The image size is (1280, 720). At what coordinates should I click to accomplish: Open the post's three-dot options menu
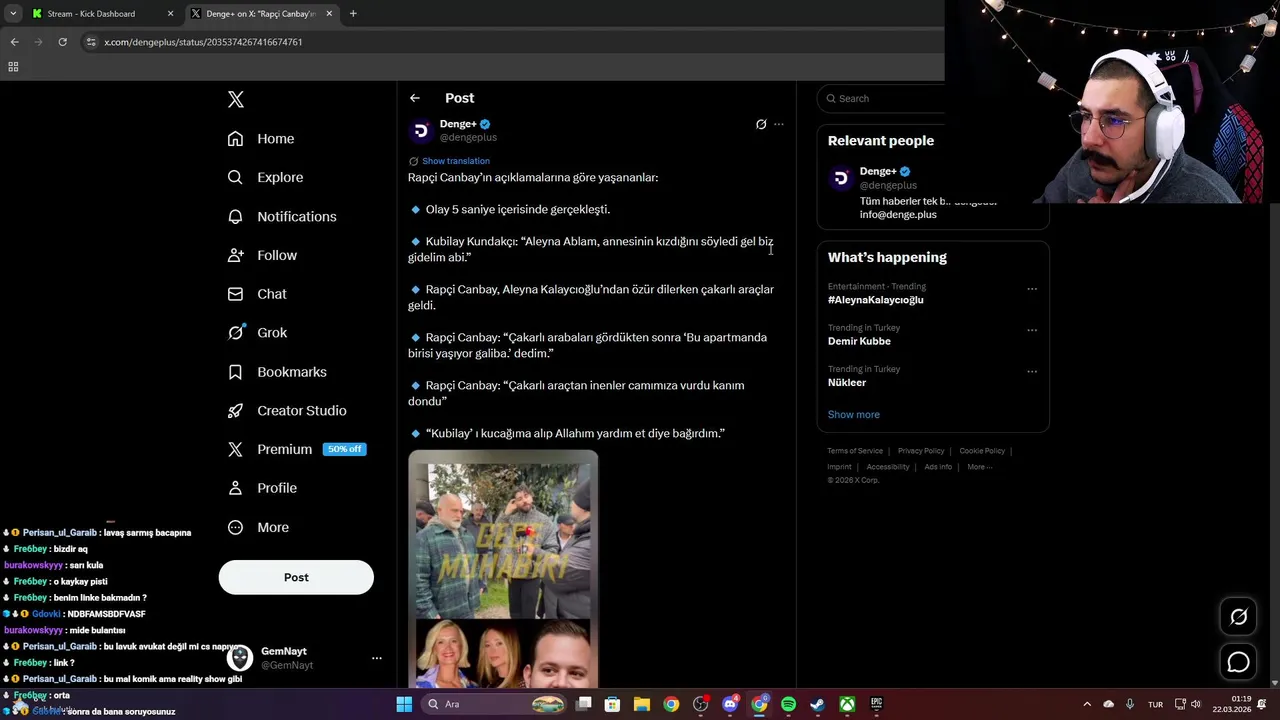[x=779, y=124]
